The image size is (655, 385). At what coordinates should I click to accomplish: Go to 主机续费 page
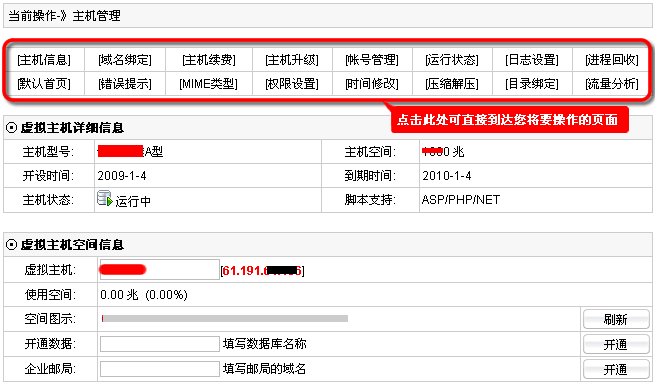[x=209, y=60]
